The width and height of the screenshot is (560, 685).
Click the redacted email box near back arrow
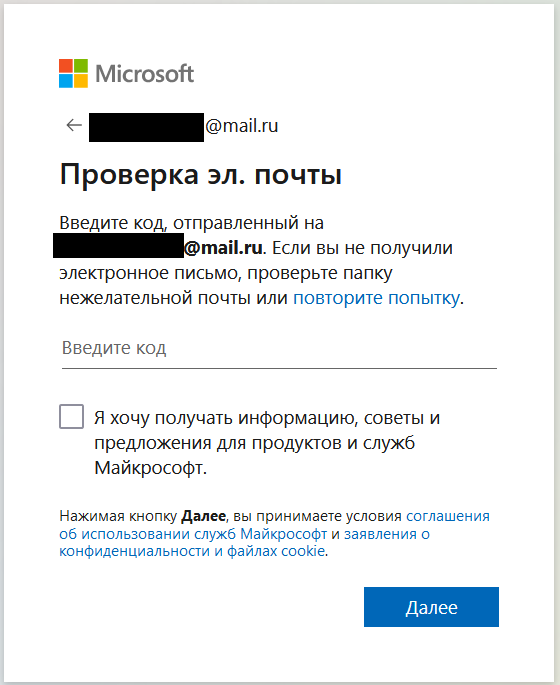(x=146, y=127)
